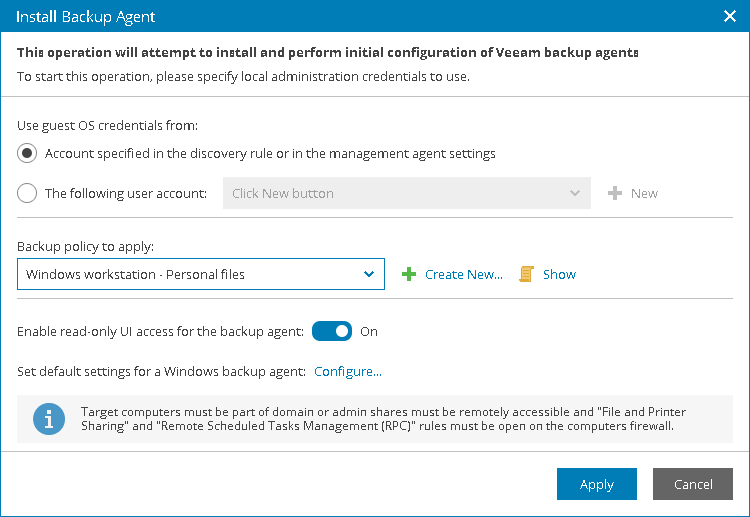Click the green plus icon for Create New
Image resolution: width=750 pixels, height=517 pixels.
(x=409, y=274)
